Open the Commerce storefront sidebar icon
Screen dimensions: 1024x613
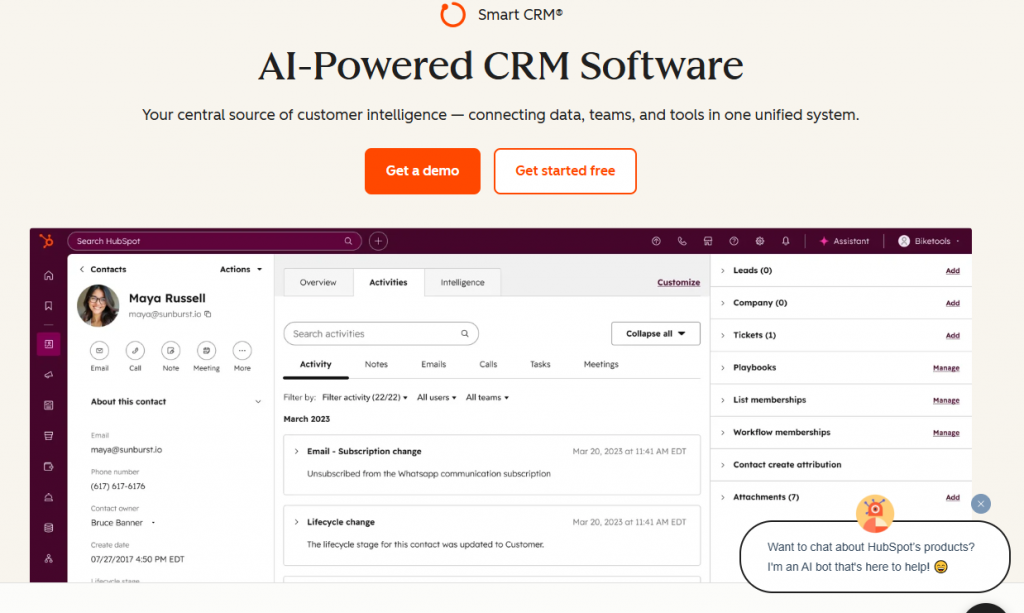coord(48,436)
